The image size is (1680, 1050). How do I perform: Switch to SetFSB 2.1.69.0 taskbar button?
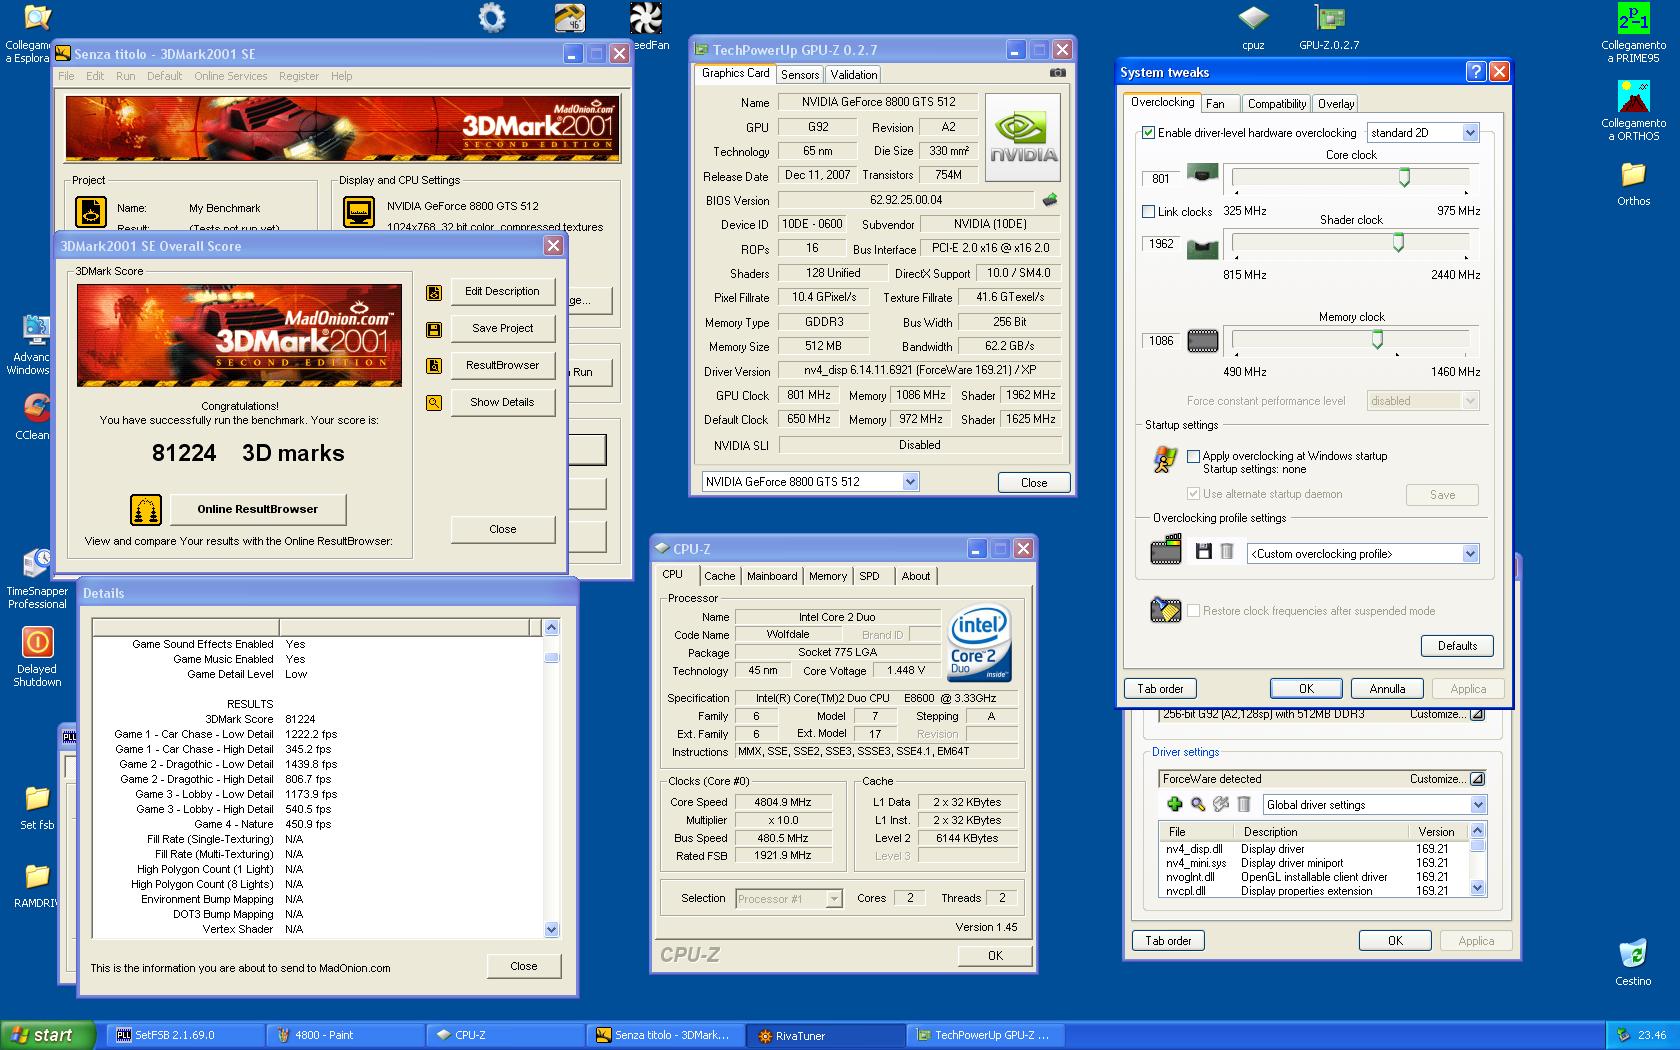tap(187, 1035)
